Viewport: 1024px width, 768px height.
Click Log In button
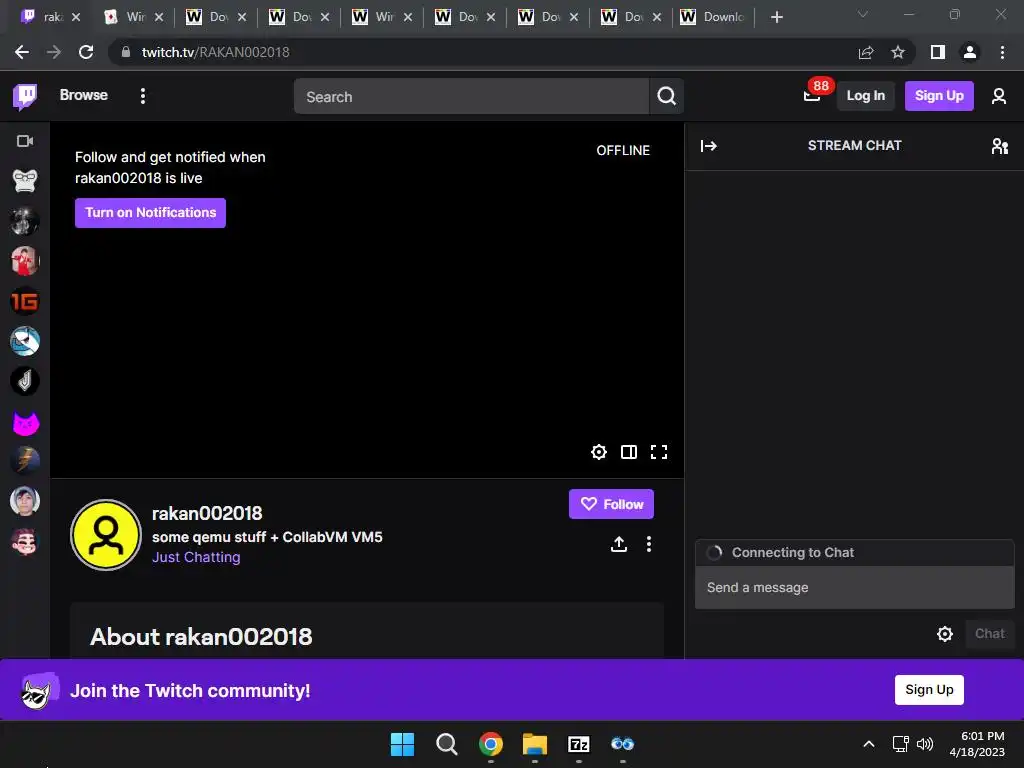pos(865,96)
